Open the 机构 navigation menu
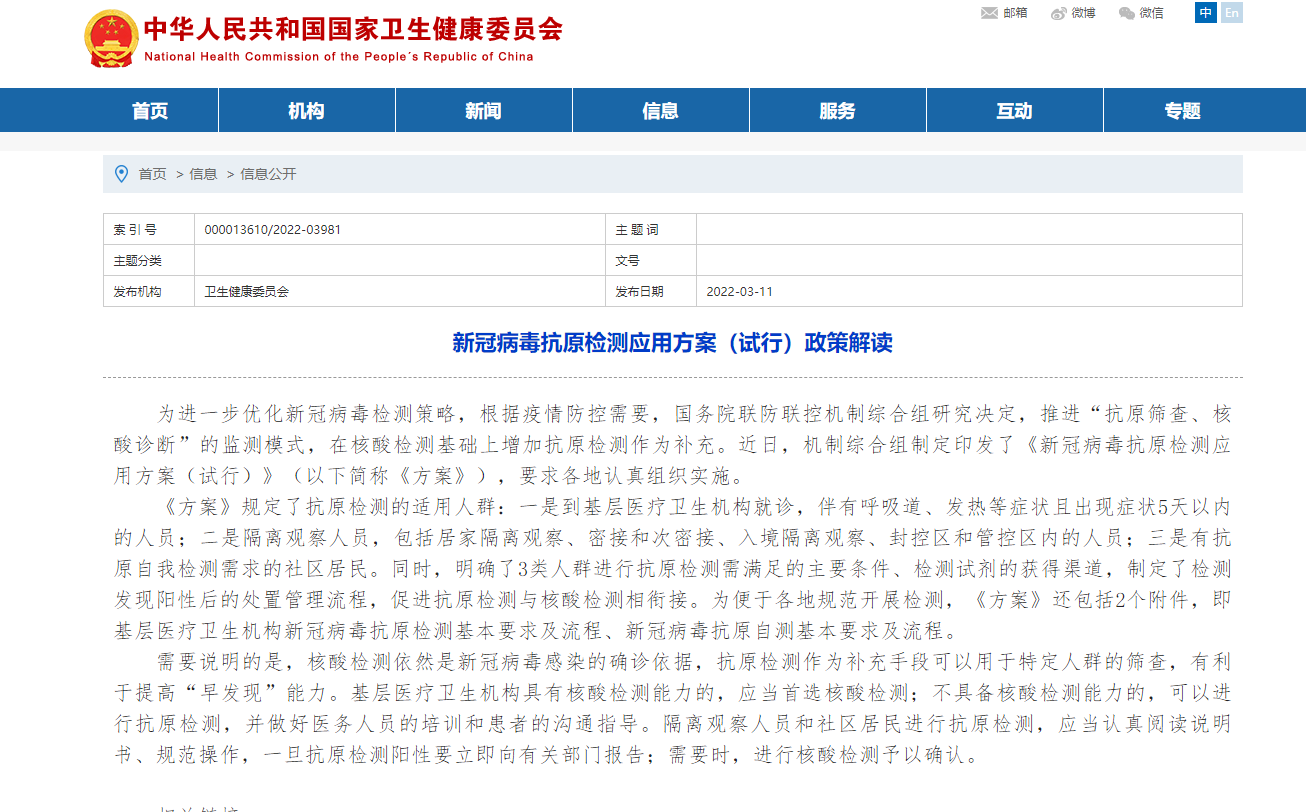Viewport: 1306px width, 812px height. 306,110
